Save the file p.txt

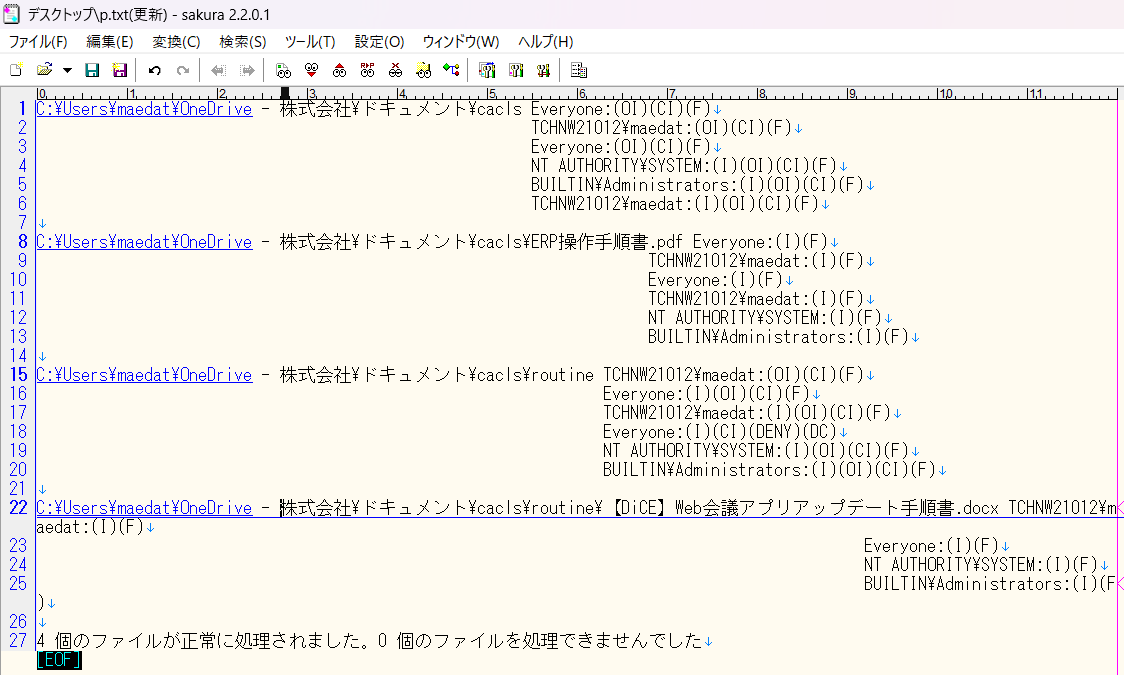pos(92,69)
